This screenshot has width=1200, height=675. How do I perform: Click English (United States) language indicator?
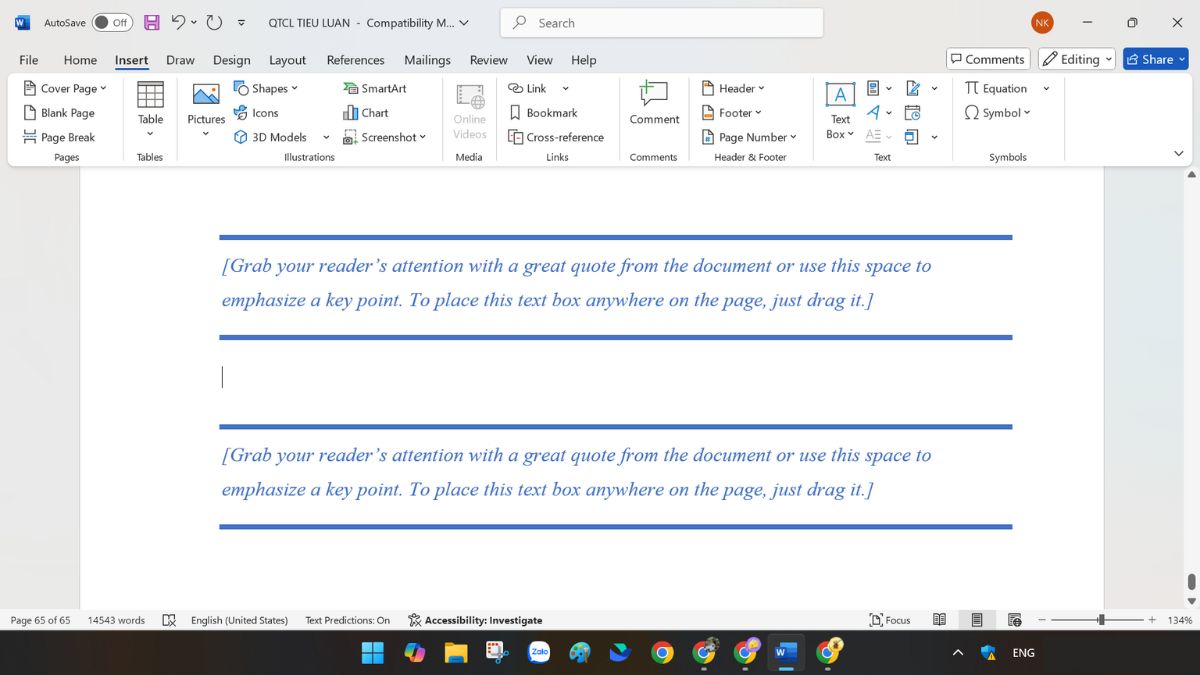click(239, 620)
